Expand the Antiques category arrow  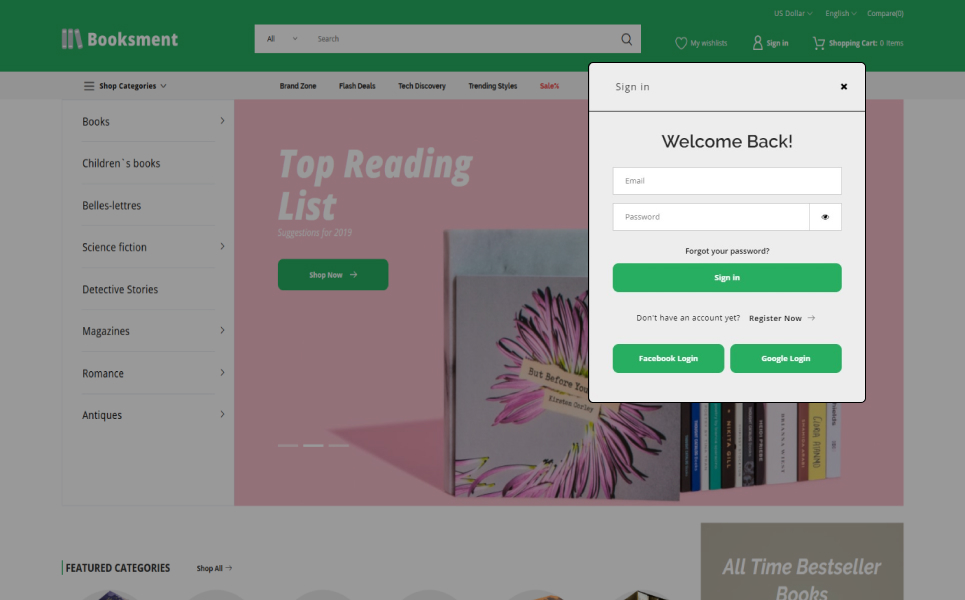tap(222, 414)
